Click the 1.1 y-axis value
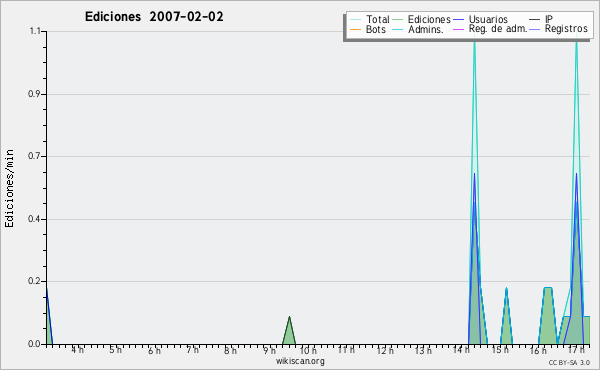 tap(35, 31)
